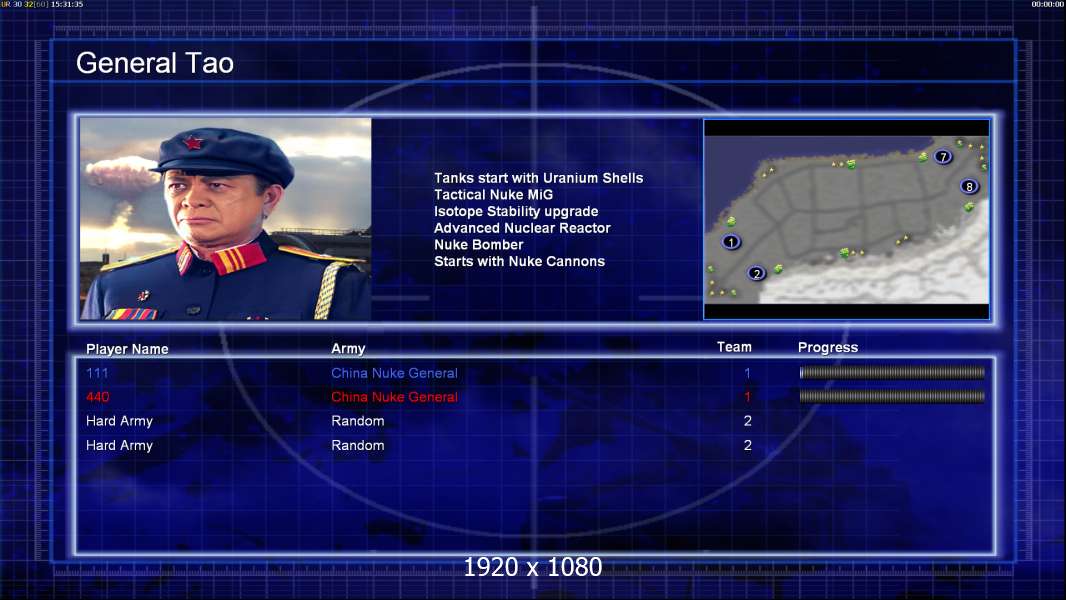The width and height of the screenshot is (1066, 600).
Task: Click team number of player 440
Action: pos(747,397)
